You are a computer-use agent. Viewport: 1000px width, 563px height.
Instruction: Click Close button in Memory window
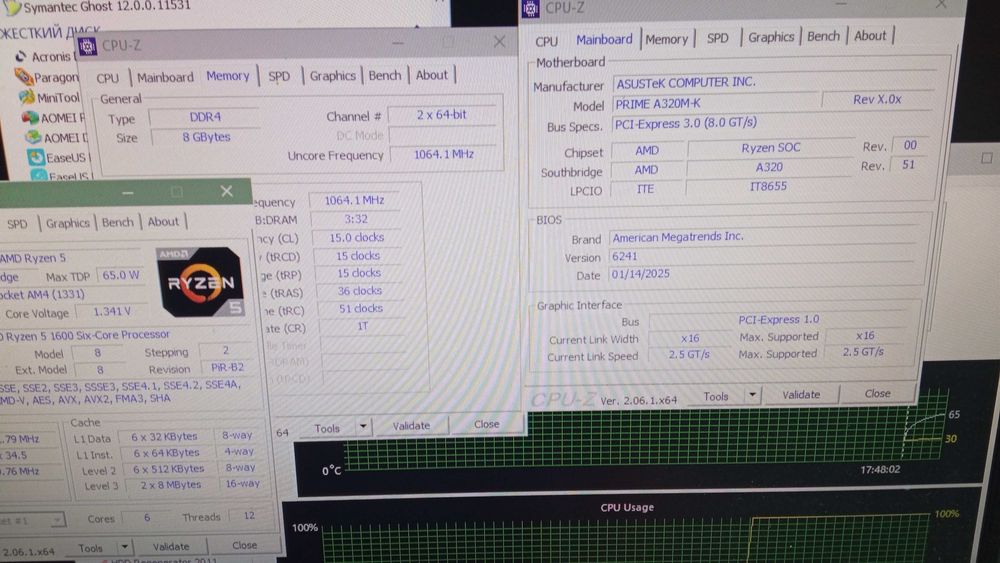[x=486, y=423]
